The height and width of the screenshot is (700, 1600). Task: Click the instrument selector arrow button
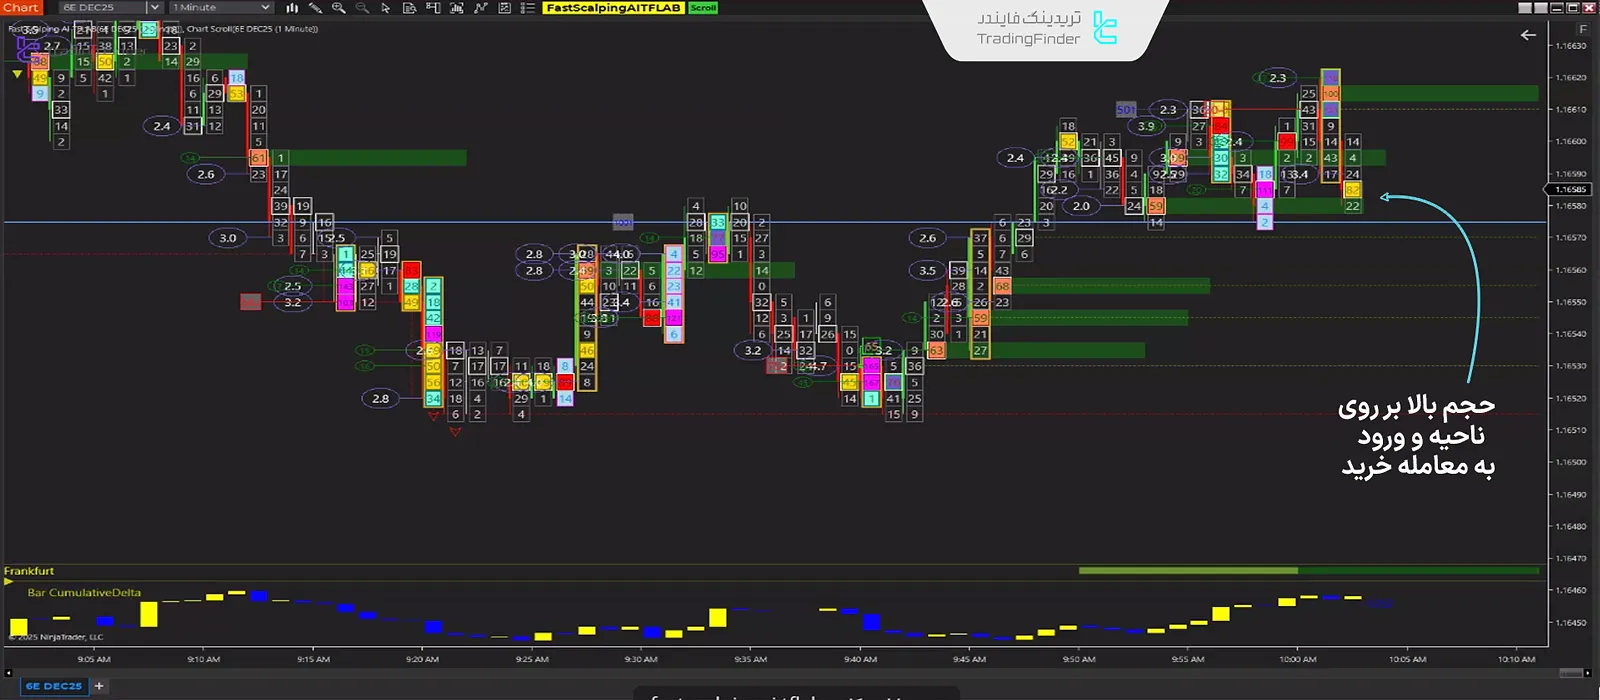(x=154, y=8)
